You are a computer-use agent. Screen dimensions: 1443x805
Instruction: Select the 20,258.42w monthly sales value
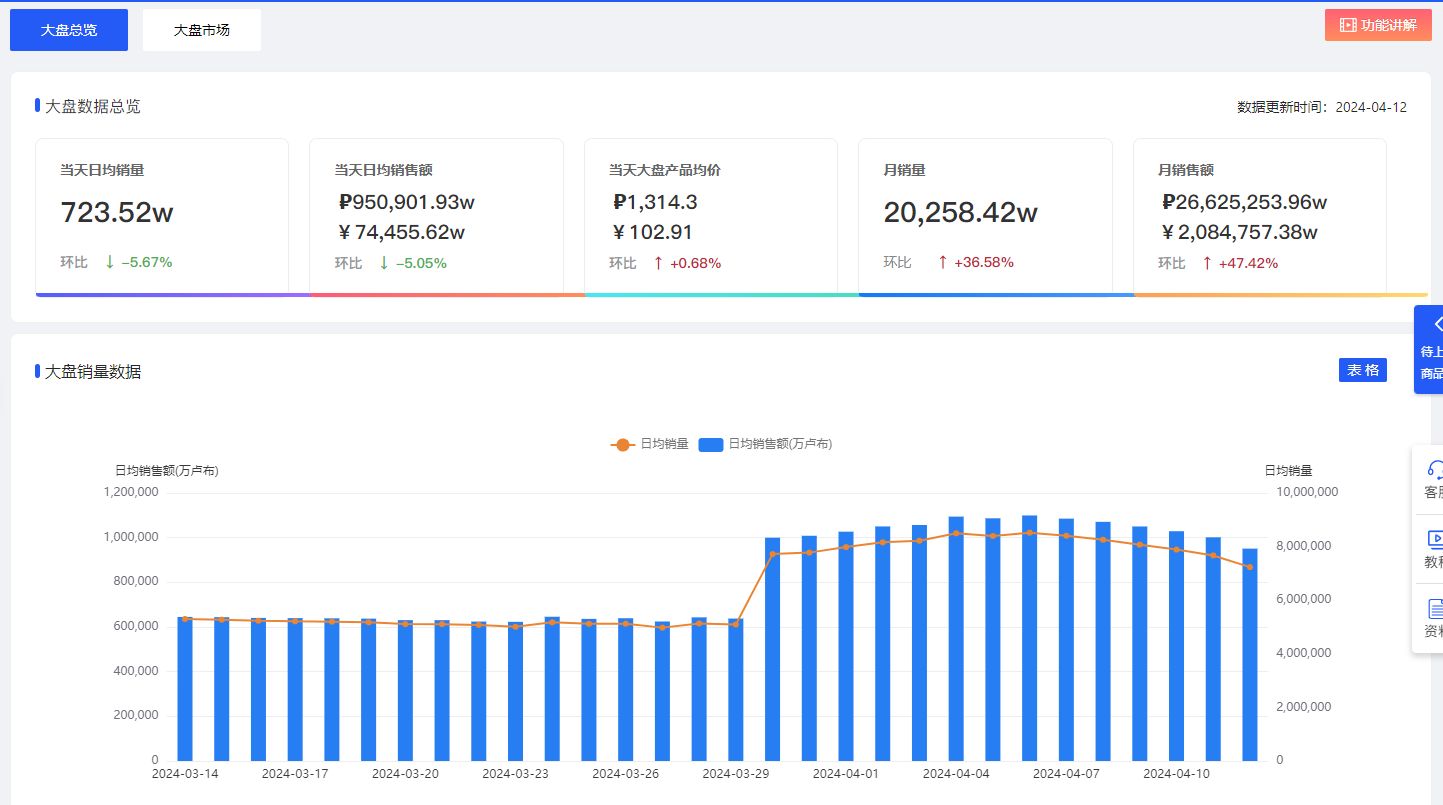(961, 213)
